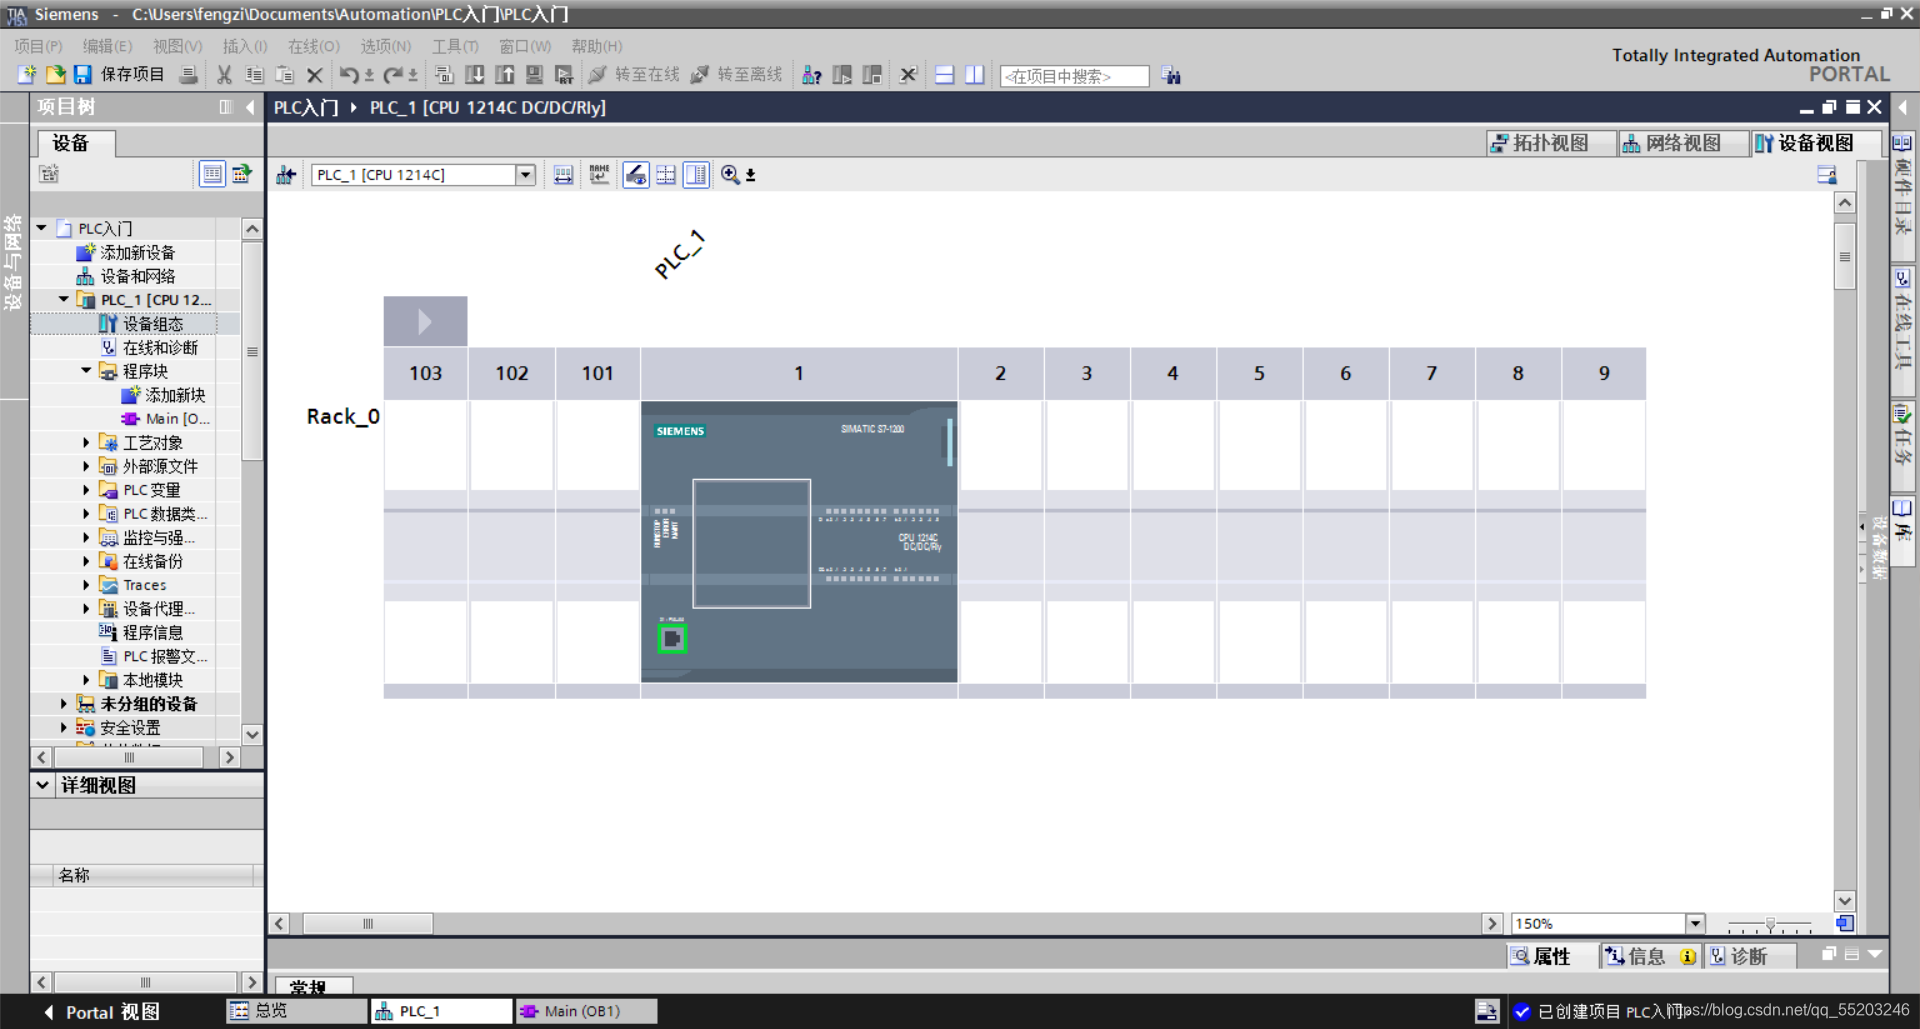Toggle the page-break grid icon
The width and height of the screenshot is (1920, 1029).
click(x=666, y=175)
